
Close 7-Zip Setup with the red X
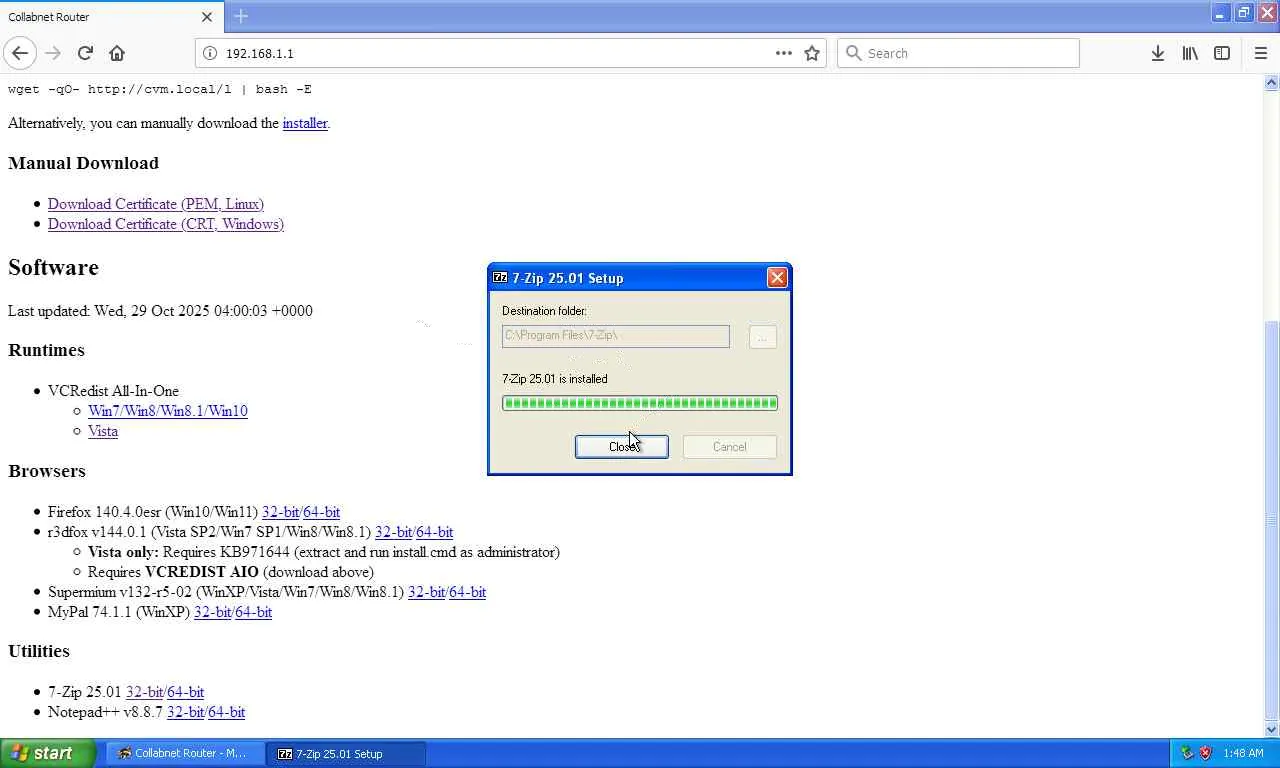point(777,278)
